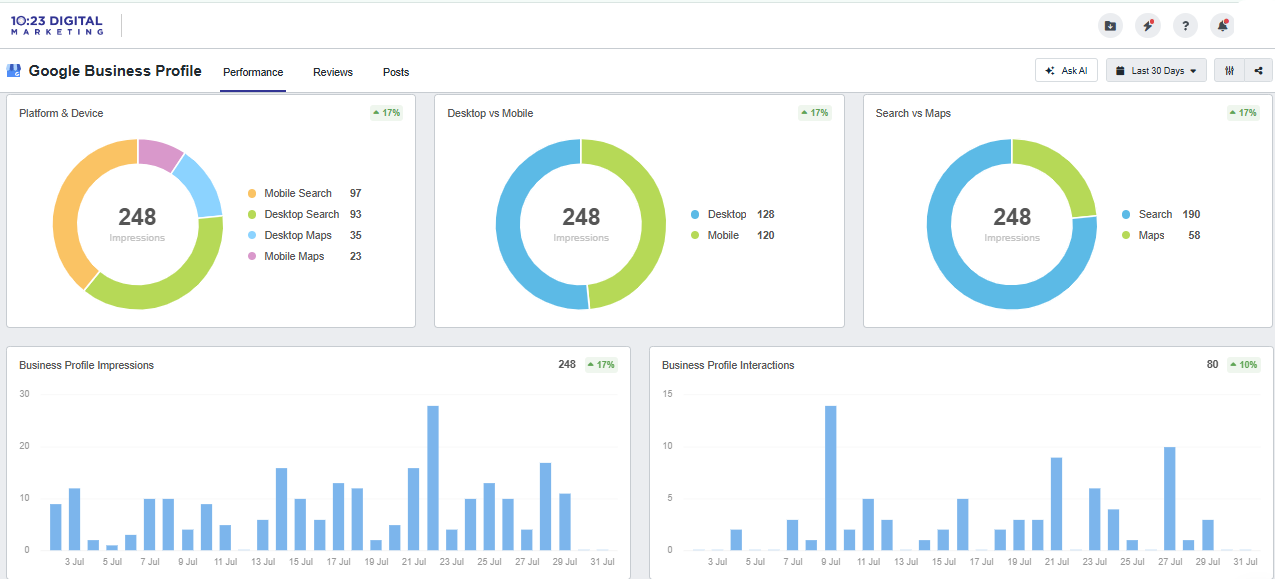Click the Search vs Maps card title
The width and height of the screenshot is (1275, 579).
point(913,113)
